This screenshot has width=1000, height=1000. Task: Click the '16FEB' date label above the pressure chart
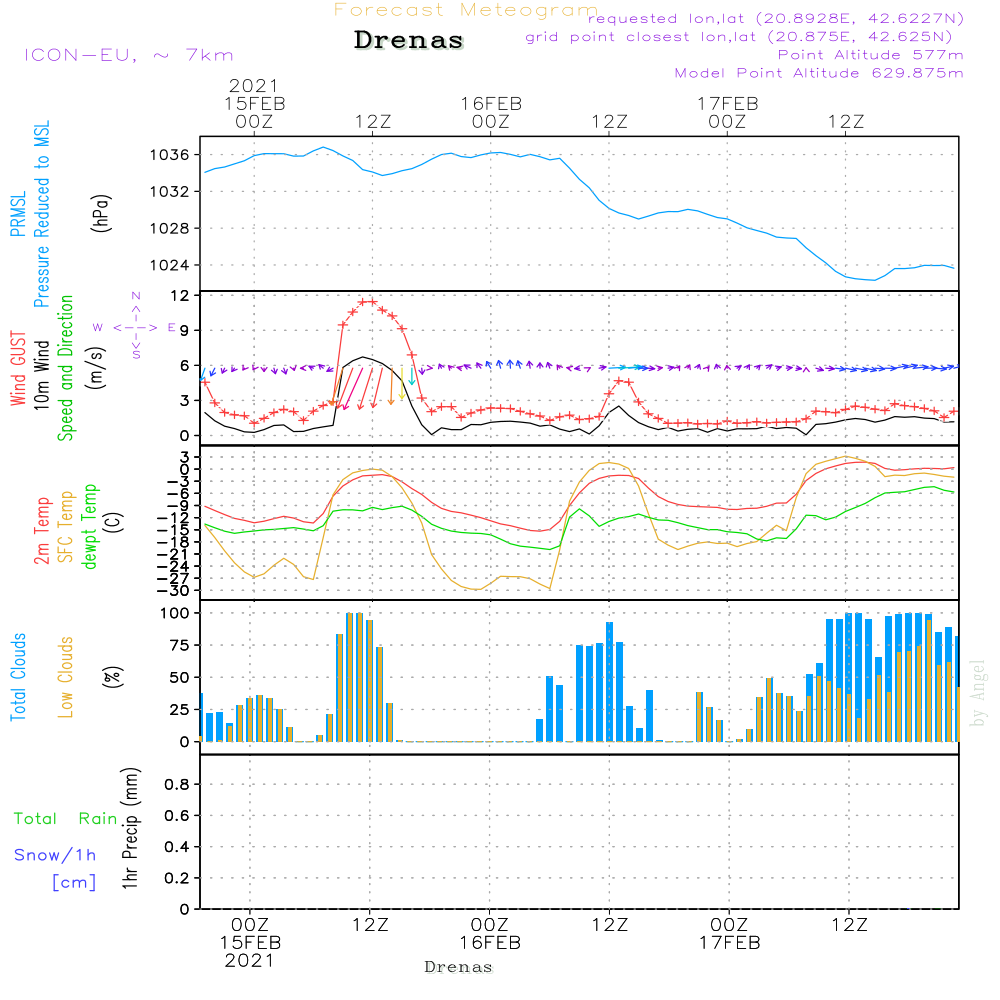(491, 103)
